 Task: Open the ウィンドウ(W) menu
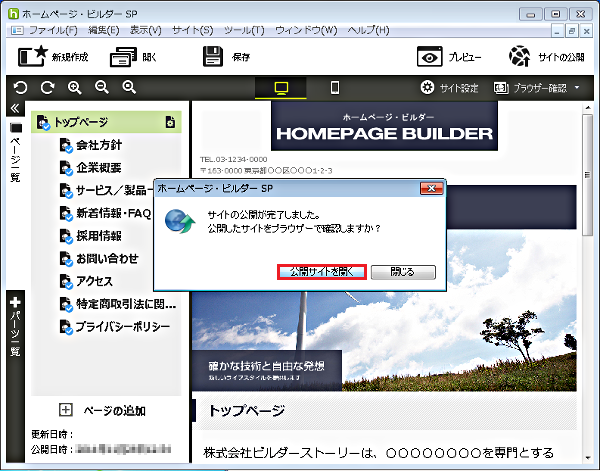(x=306, y=30)
